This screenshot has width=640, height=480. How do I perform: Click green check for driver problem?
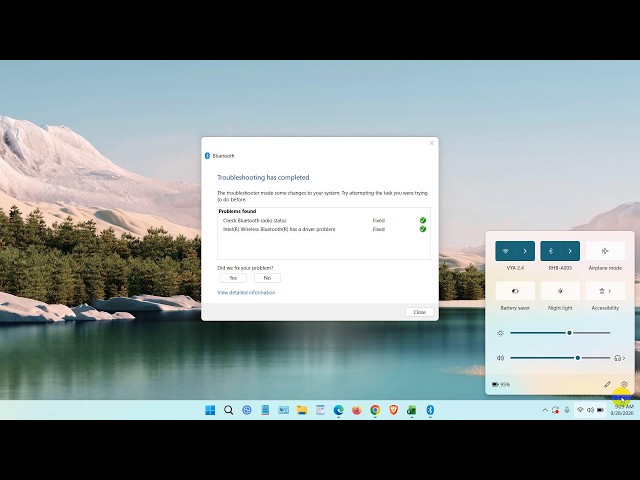[x=423, y=229]
